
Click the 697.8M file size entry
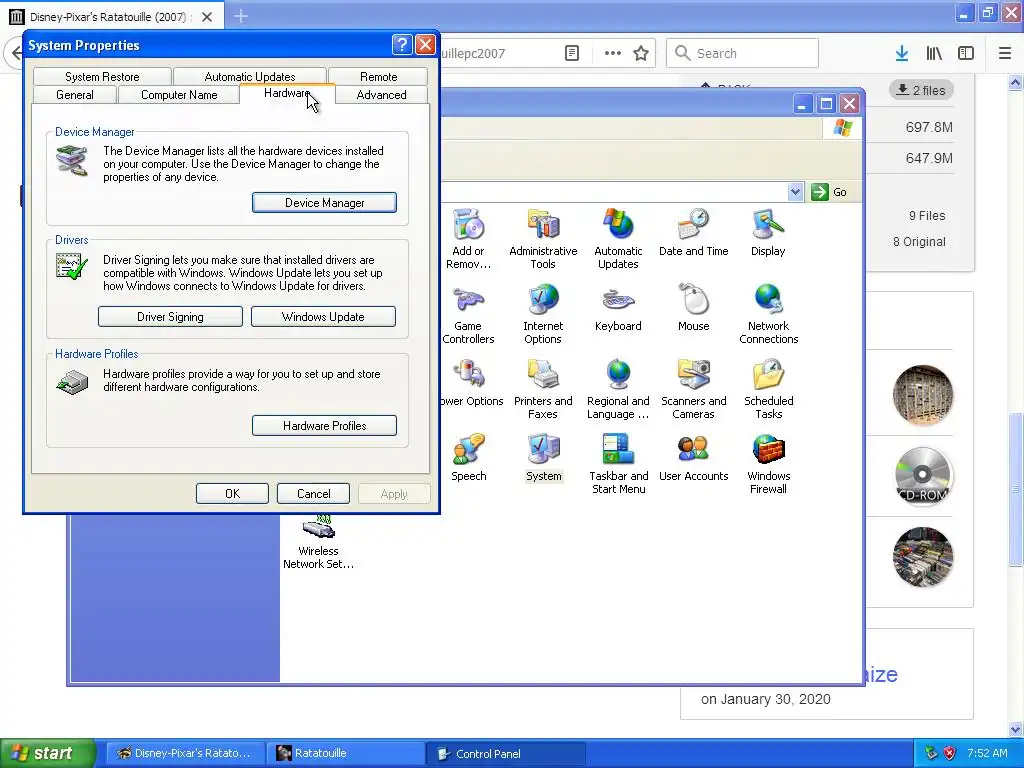pos(929,127)
